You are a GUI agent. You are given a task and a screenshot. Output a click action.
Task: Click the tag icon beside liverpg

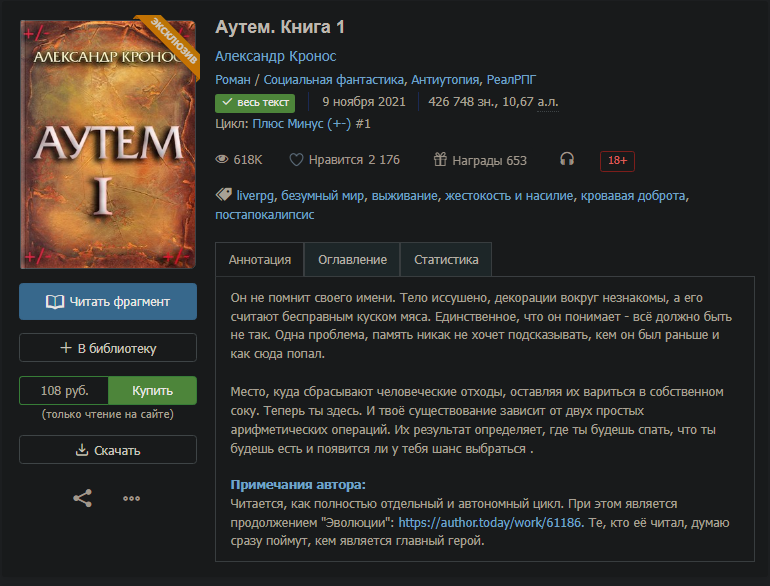[223, 195]
